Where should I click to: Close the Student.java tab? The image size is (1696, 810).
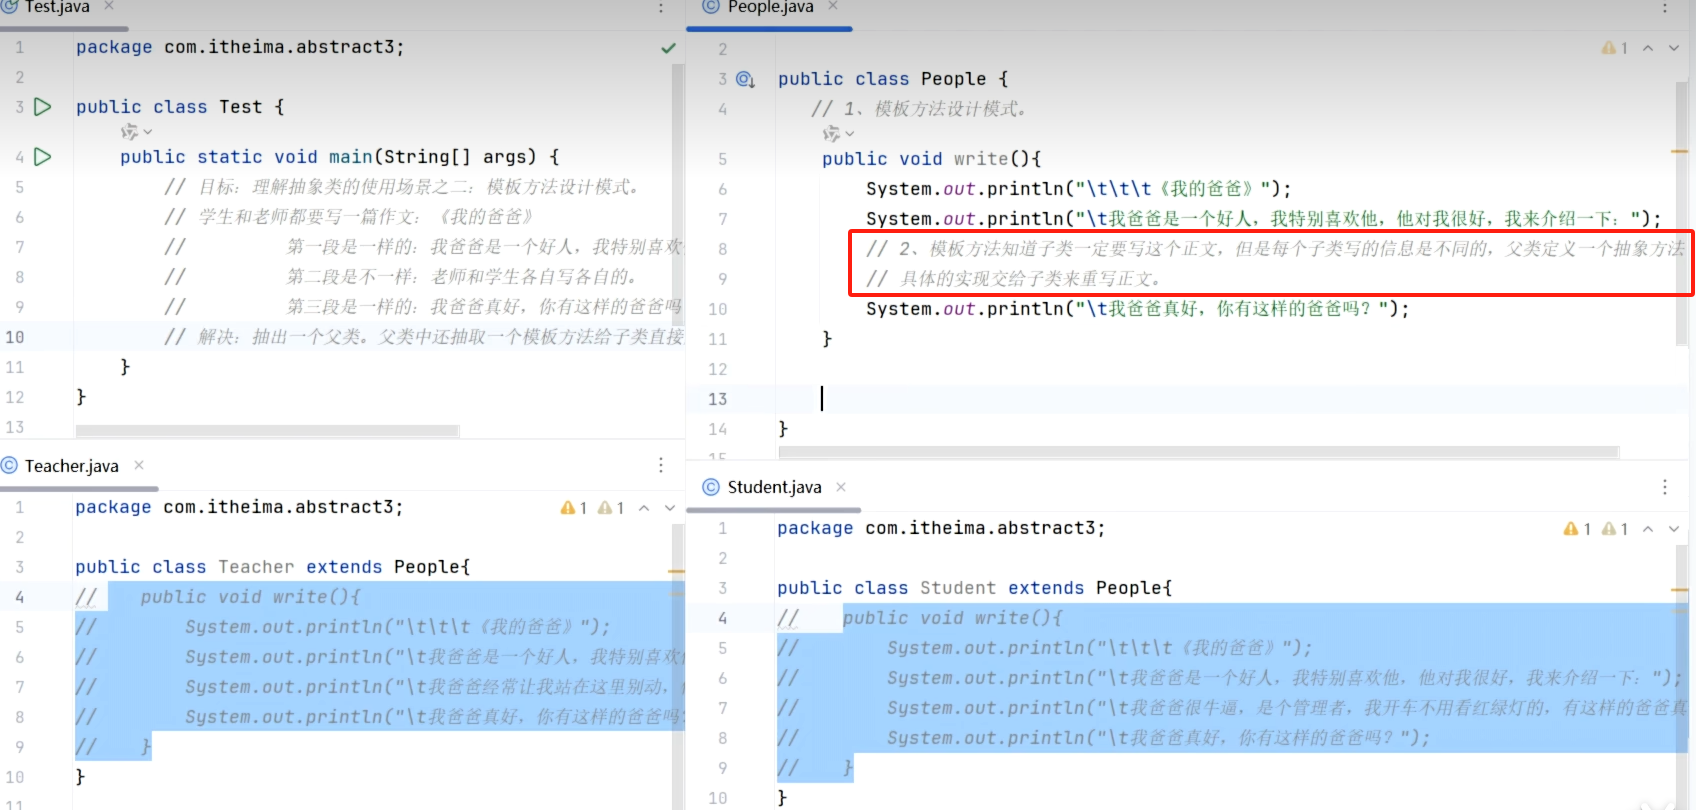pos(841,487)
